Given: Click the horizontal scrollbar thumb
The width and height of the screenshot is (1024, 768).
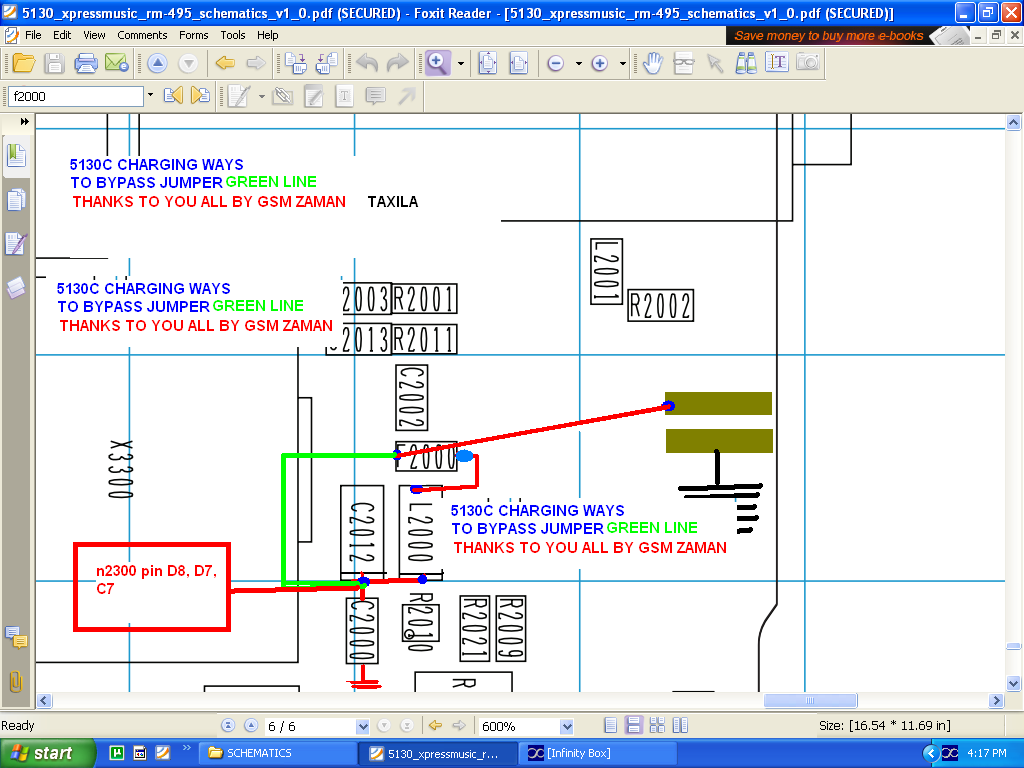Looking at the screenshot, I should click(810, 701).
